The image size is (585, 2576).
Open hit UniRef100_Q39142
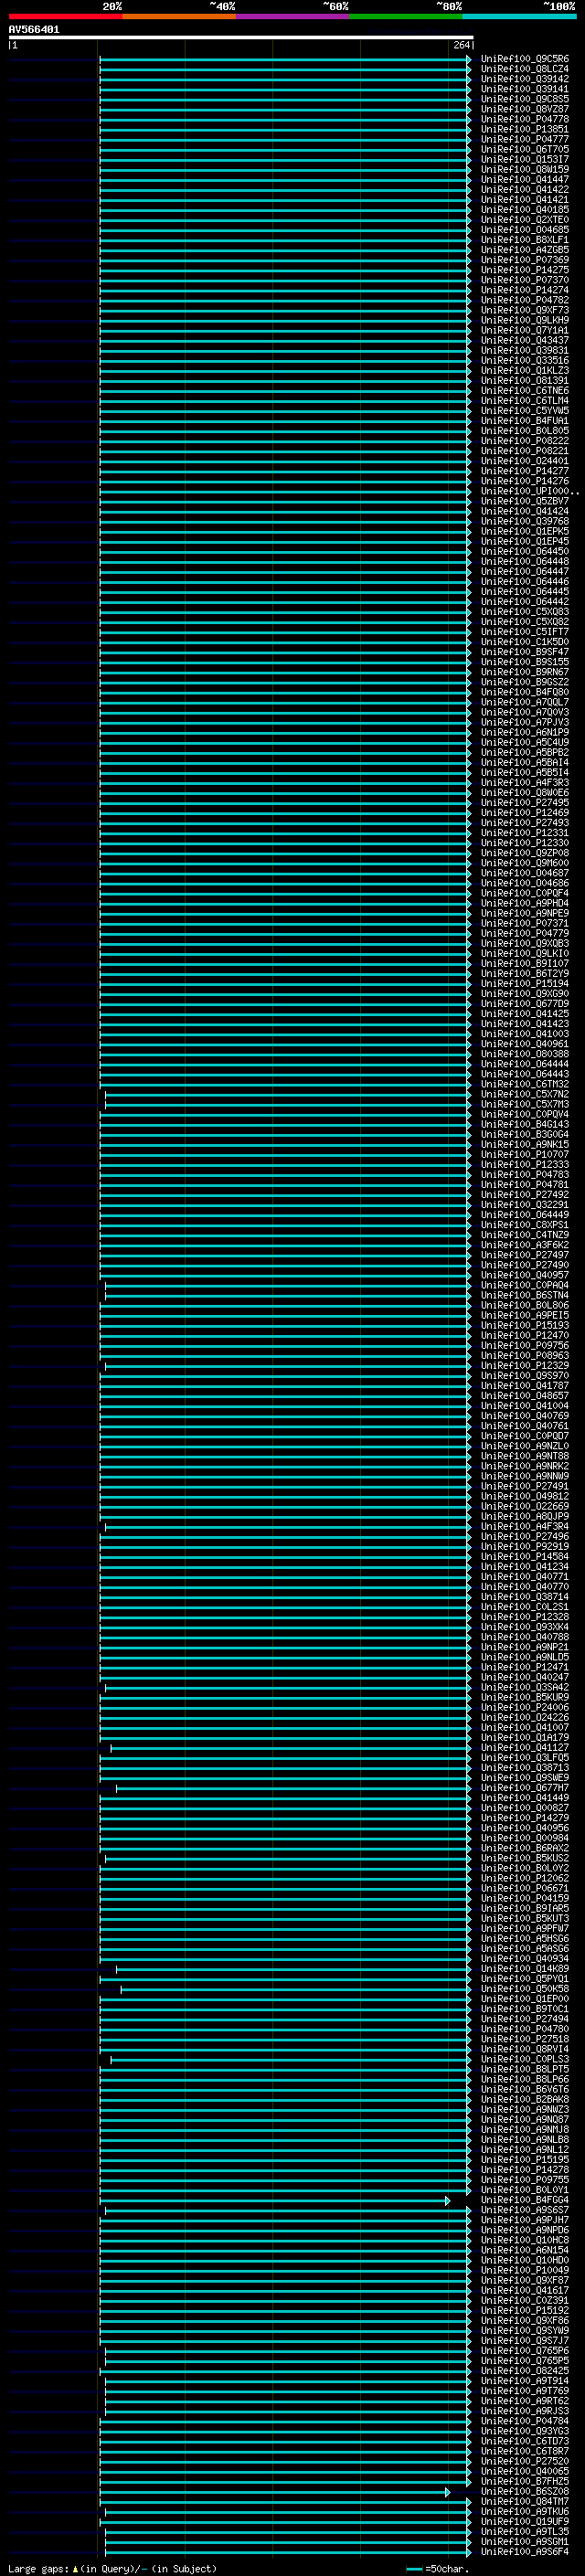pyautogui.click(x=525, y=79)
